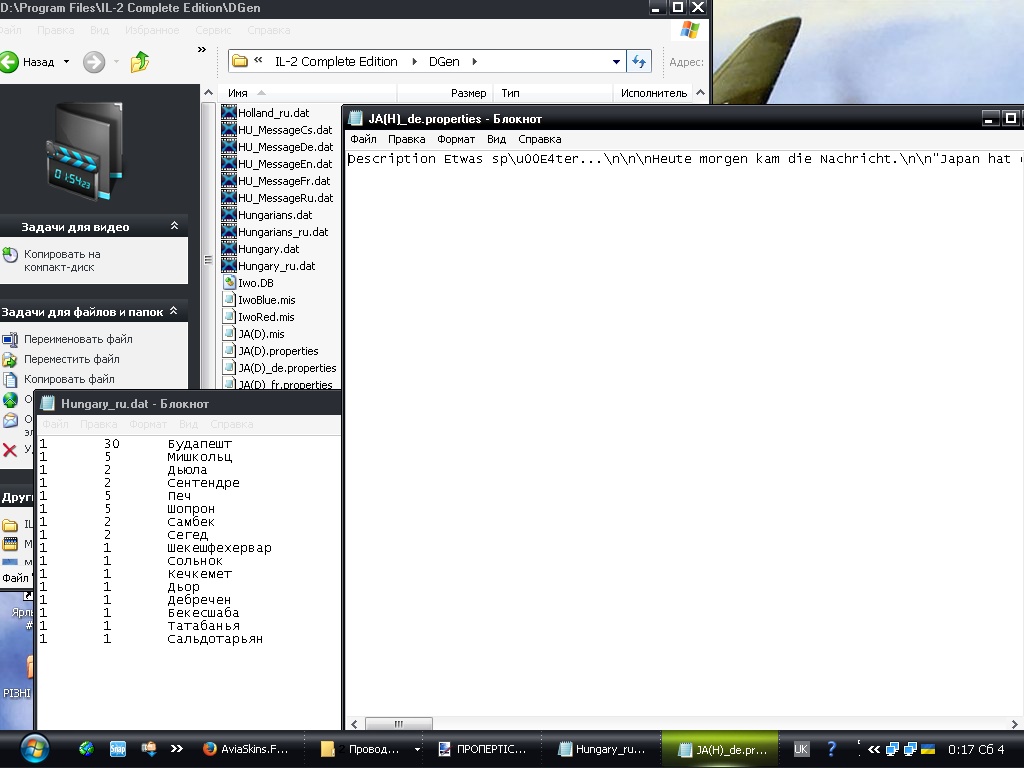
Task: Expand quick launch overflow chevron on taskbar
Action: pyautogui.click(x=176, y=749)
